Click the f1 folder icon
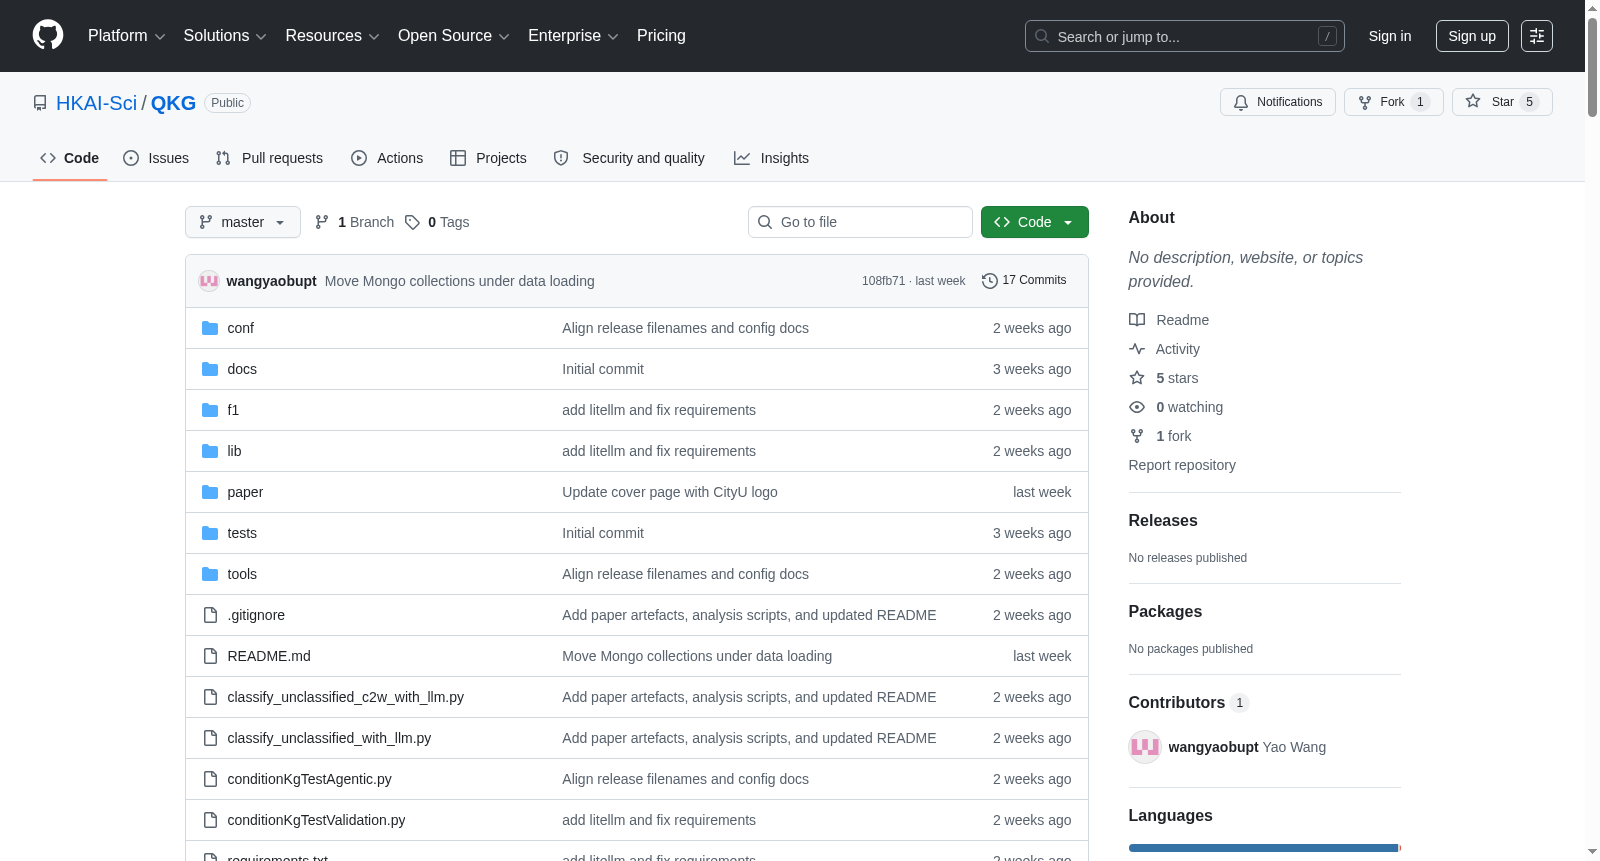Screen dimensions: 1600x861 tap(210, 410)
